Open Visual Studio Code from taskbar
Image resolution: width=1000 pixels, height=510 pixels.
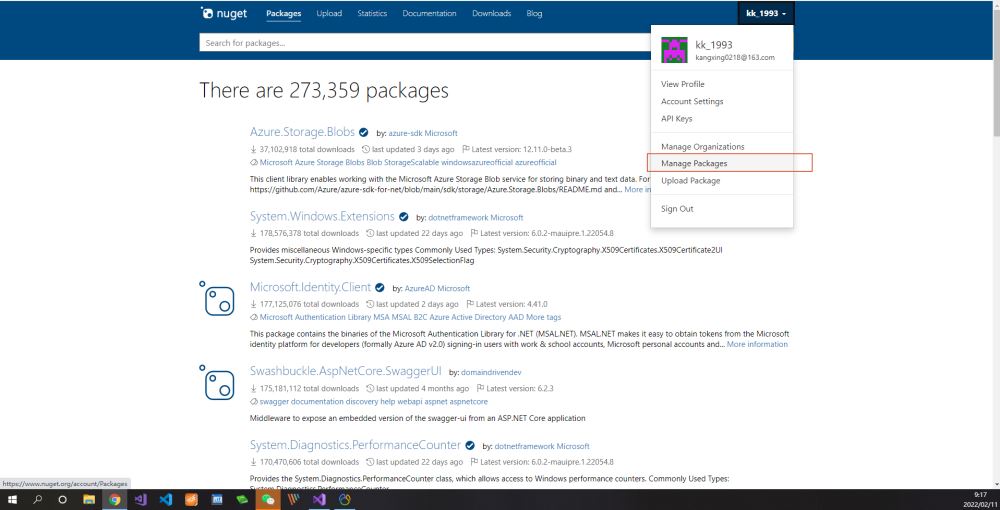point(166,500)
